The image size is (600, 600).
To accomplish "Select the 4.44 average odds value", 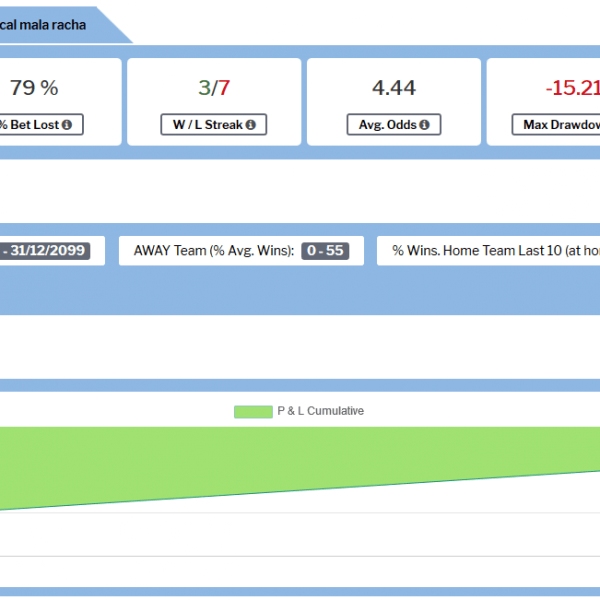I will pyautogui.click(x=394, y=88).
